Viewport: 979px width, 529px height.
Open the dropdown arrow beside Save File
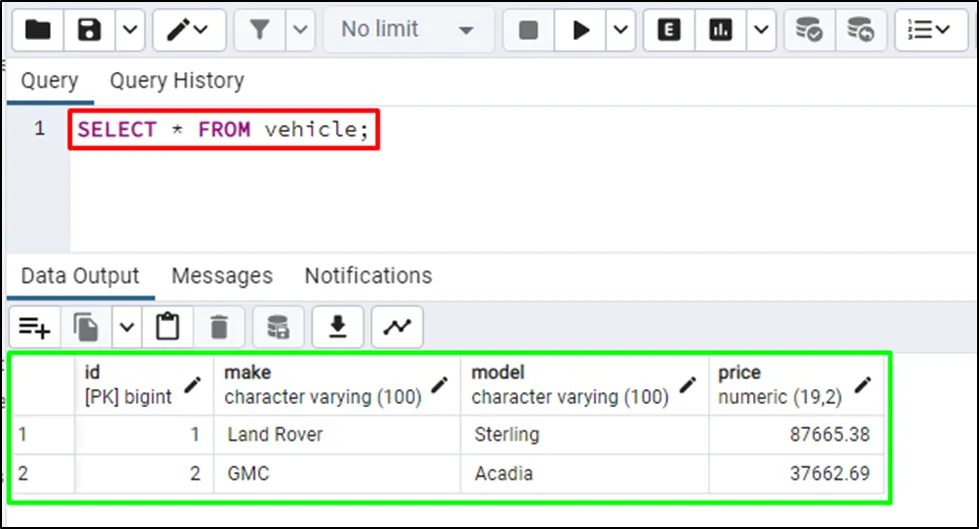click(130, 30)
